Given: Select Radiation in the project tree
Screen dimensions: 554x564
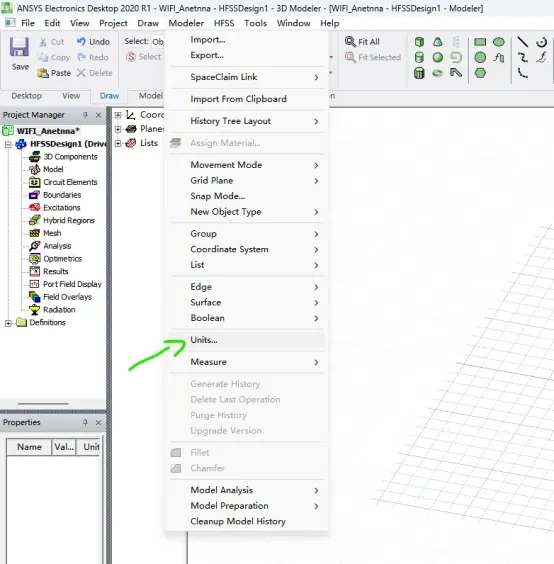Looking at the screenshot, I should click(x=59, y=310).
